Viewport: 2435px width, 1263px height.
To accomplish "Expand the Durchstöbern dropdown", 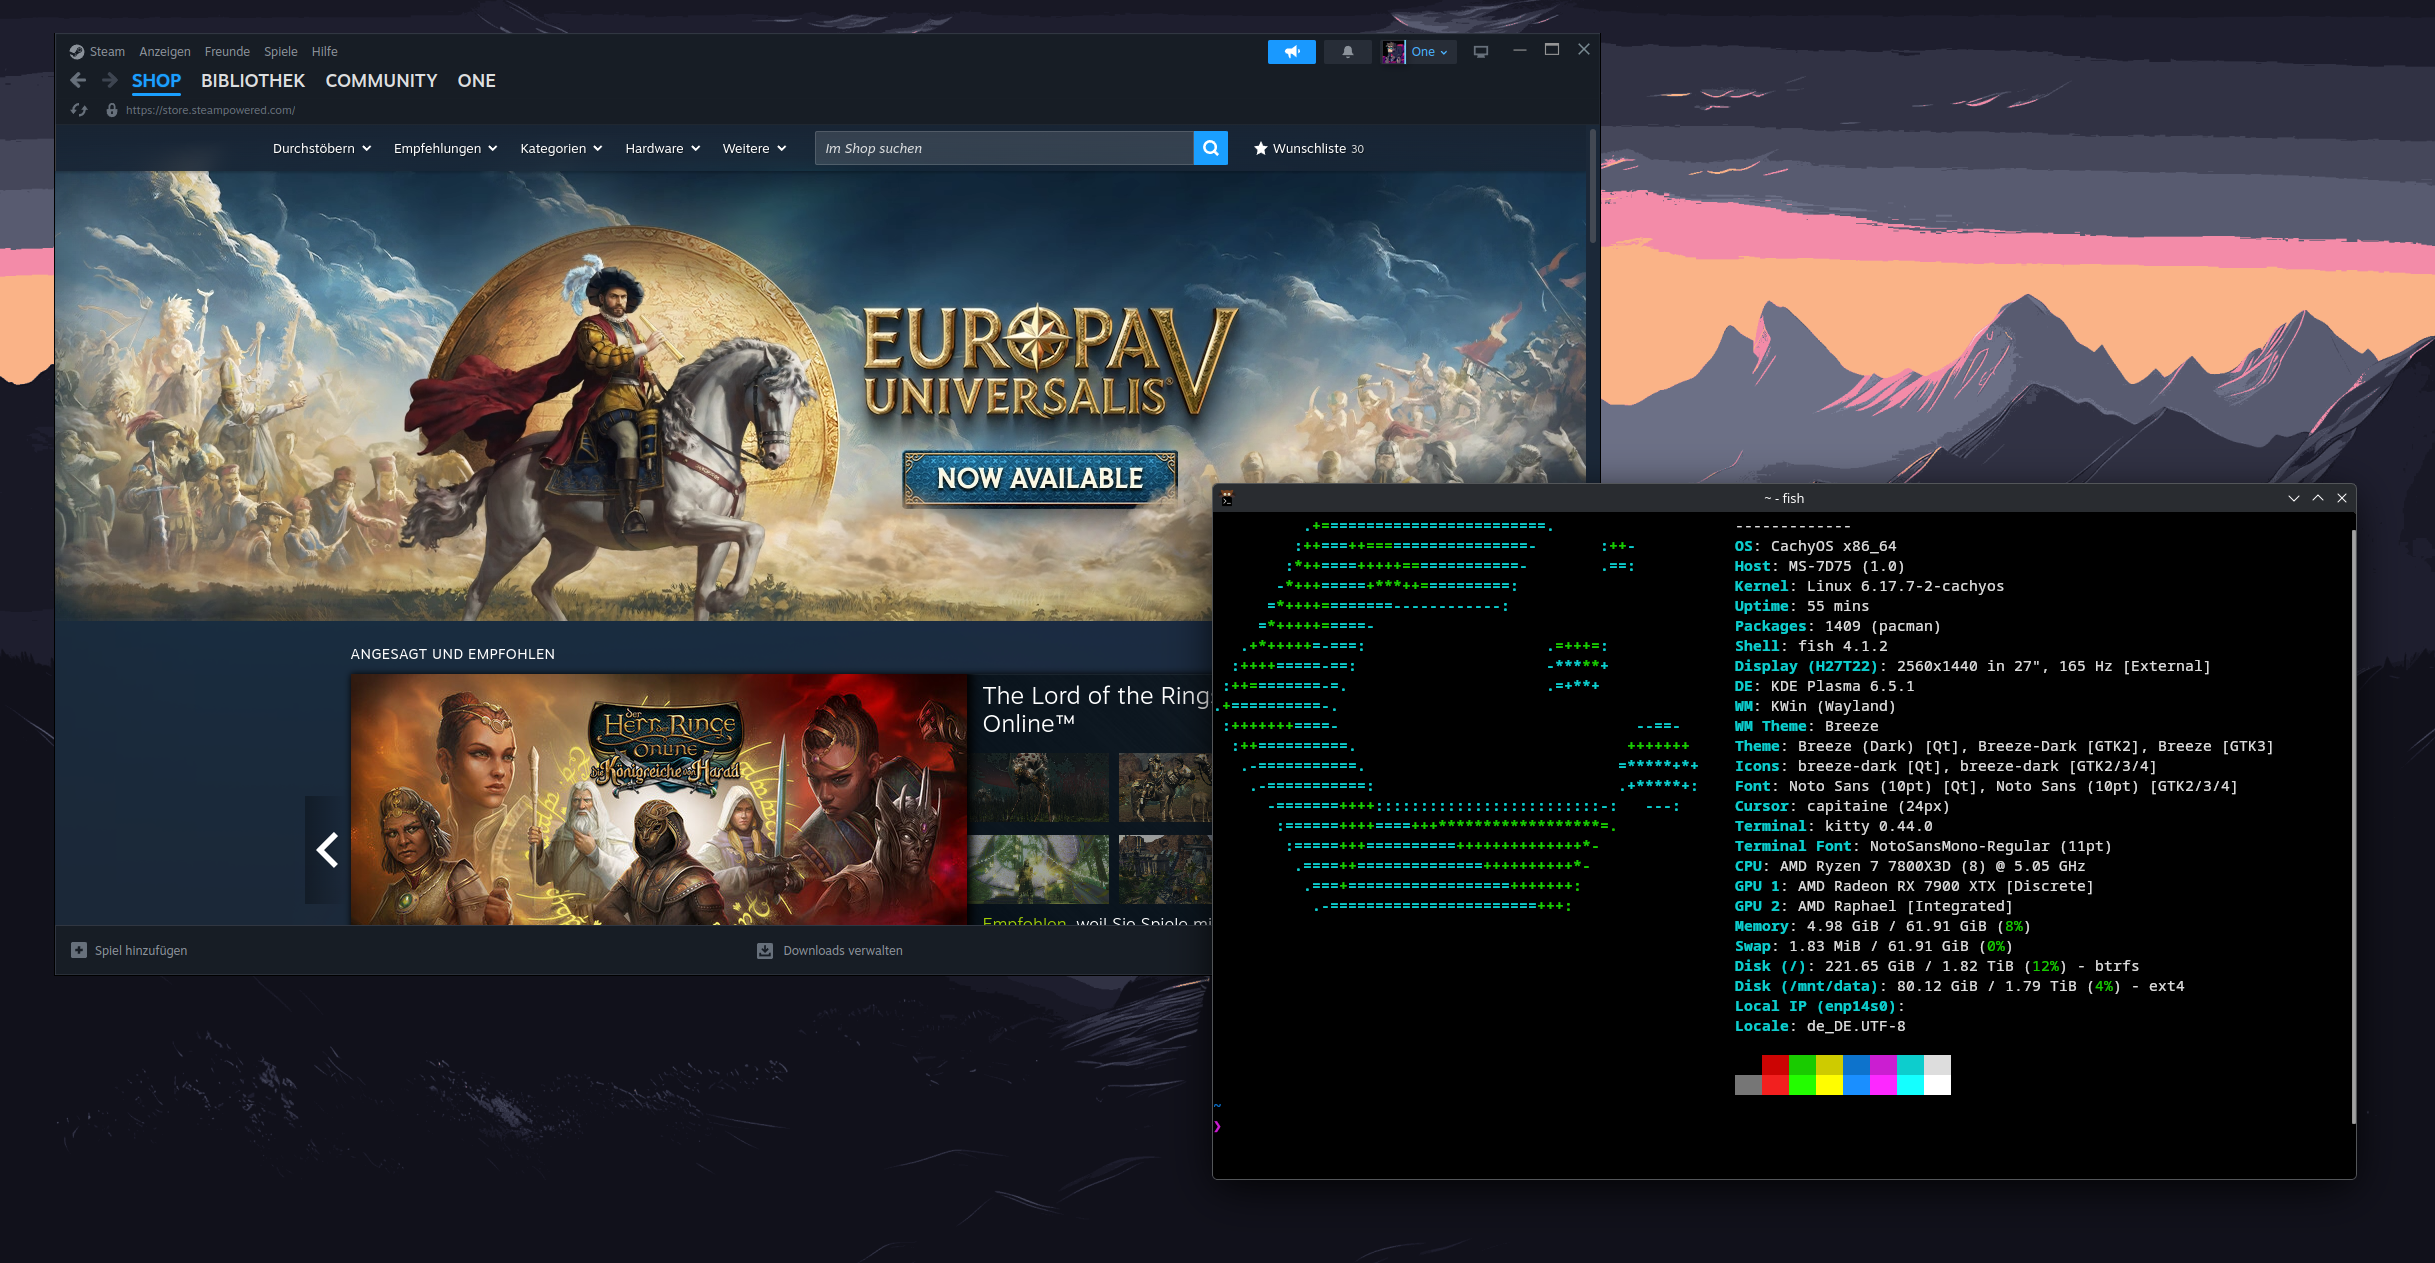I will (321, 148).
